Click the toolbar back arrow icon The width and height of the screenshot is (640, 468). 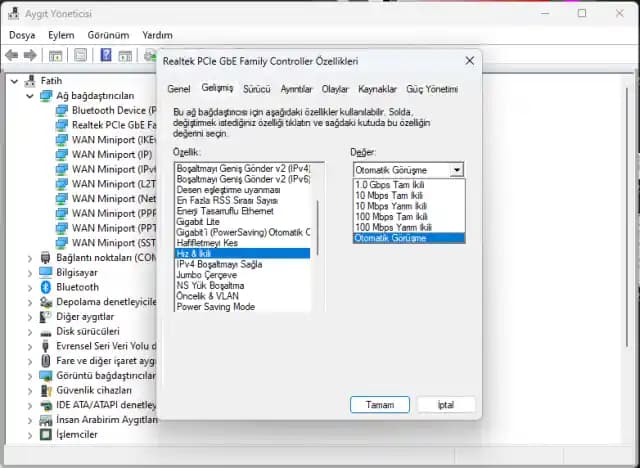pyautogui.click(x=12, y=55)
